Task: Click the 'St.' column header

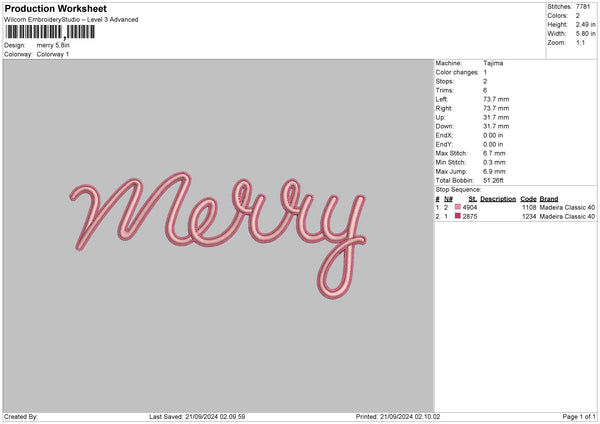Action: click(x=473, y=199)
